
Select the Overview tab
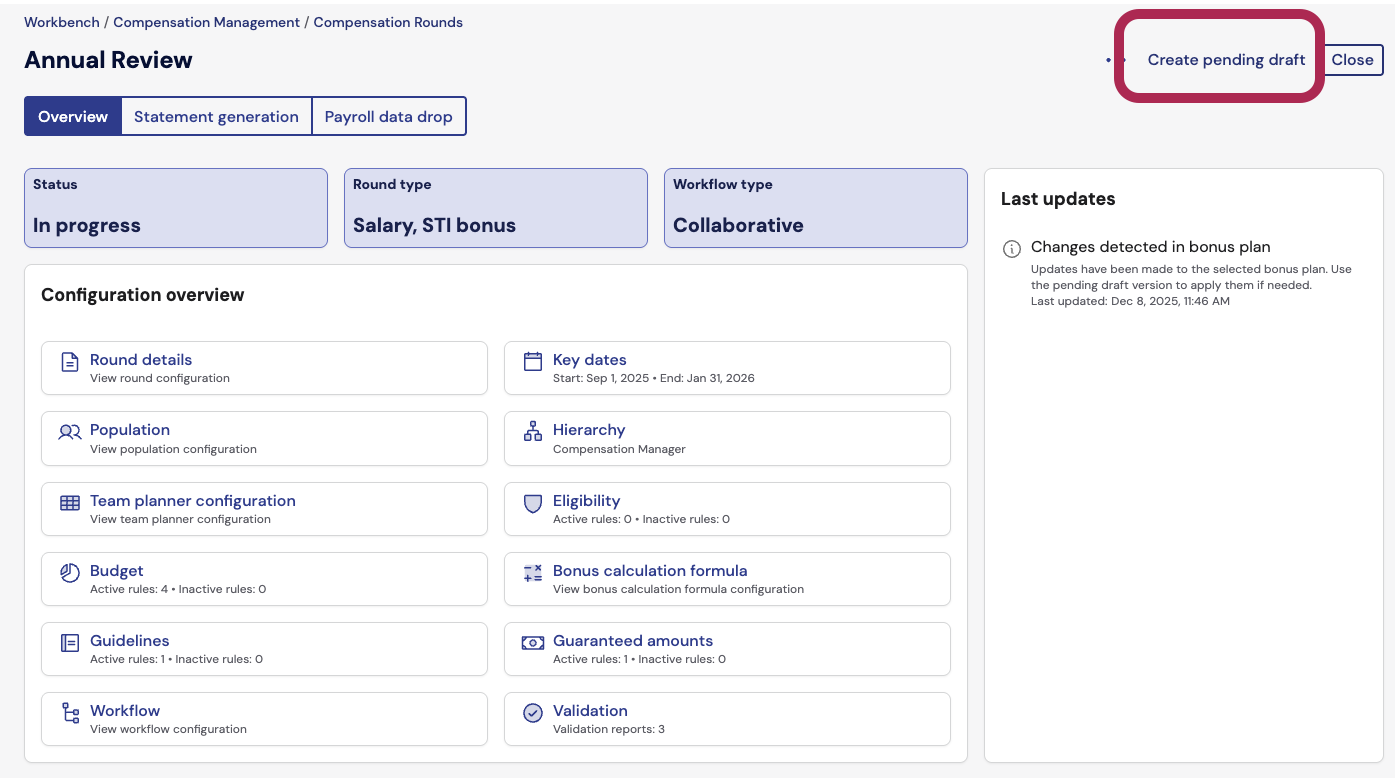[73, 117]
